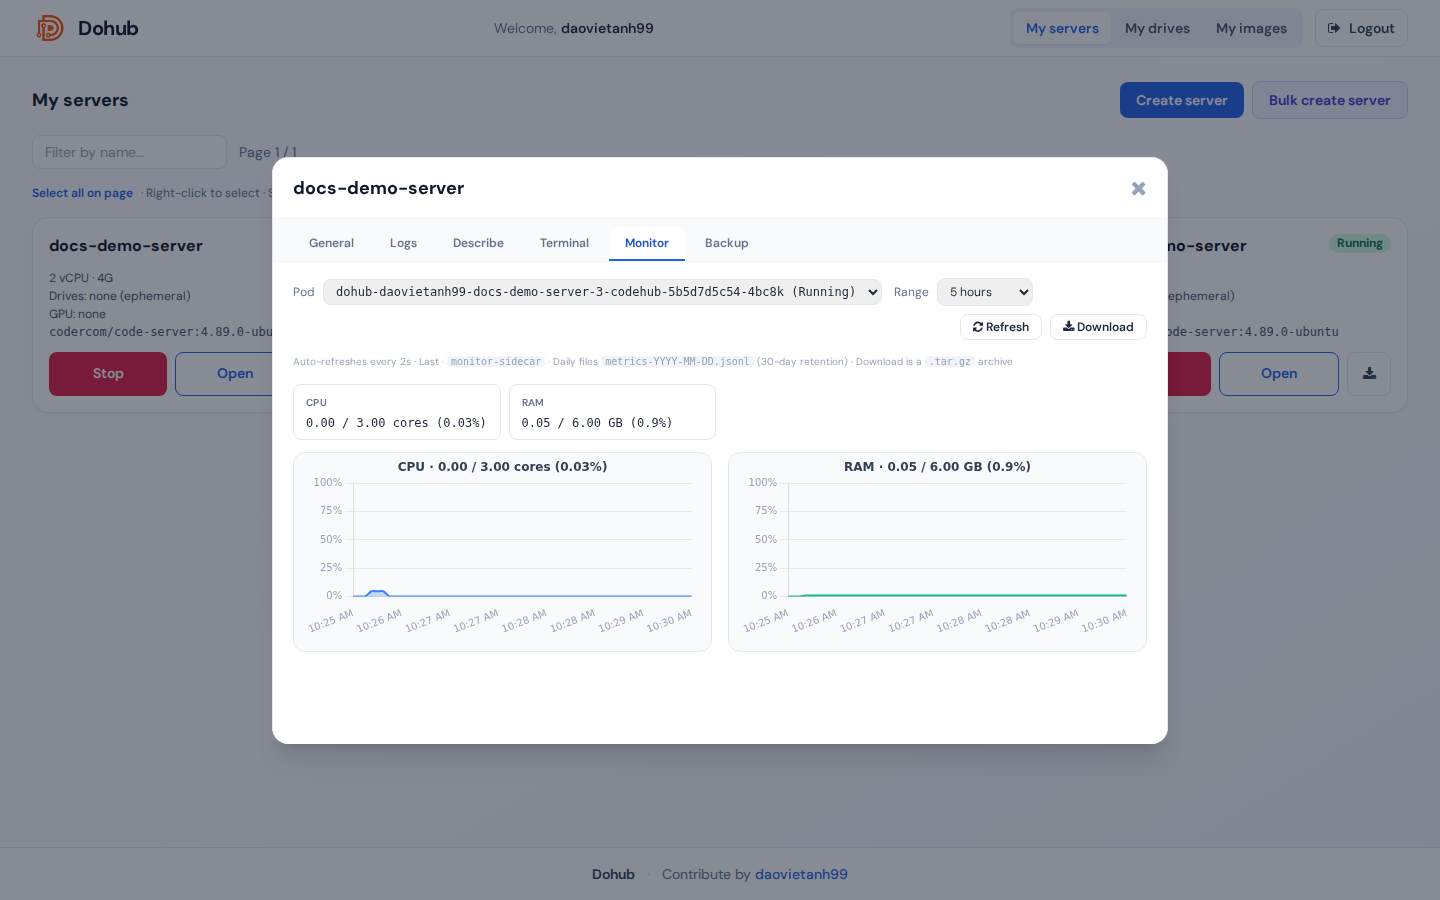
Task: Open My drives in navigation
Action: tap(1157, 28)
